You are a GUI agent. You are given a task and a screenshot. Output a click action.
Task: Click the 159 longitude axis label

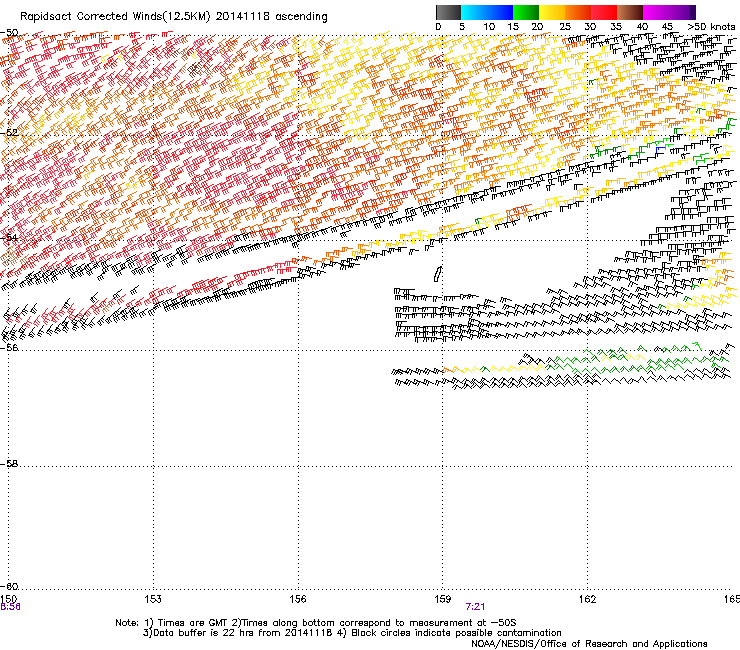(x=442, y=599)
